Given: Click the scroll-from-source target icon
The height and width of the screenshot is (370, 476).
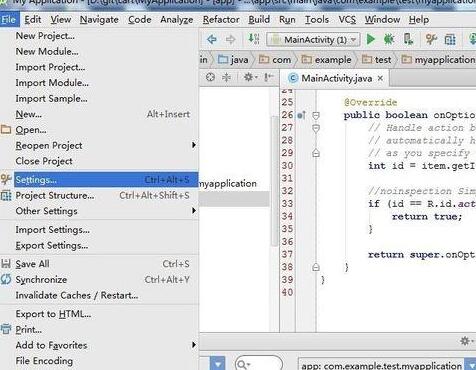Looking at the screenshot, I should (210, 77).
